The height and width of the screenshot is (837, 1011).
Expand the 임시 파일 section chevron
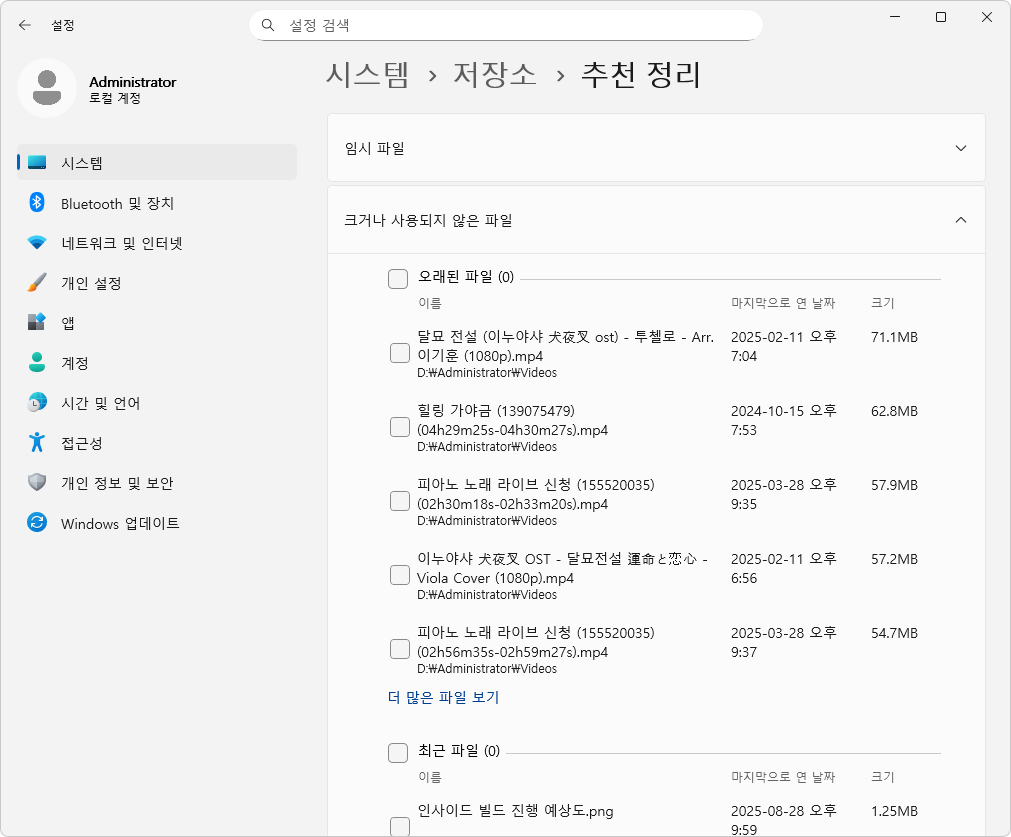tap(961, 148)
